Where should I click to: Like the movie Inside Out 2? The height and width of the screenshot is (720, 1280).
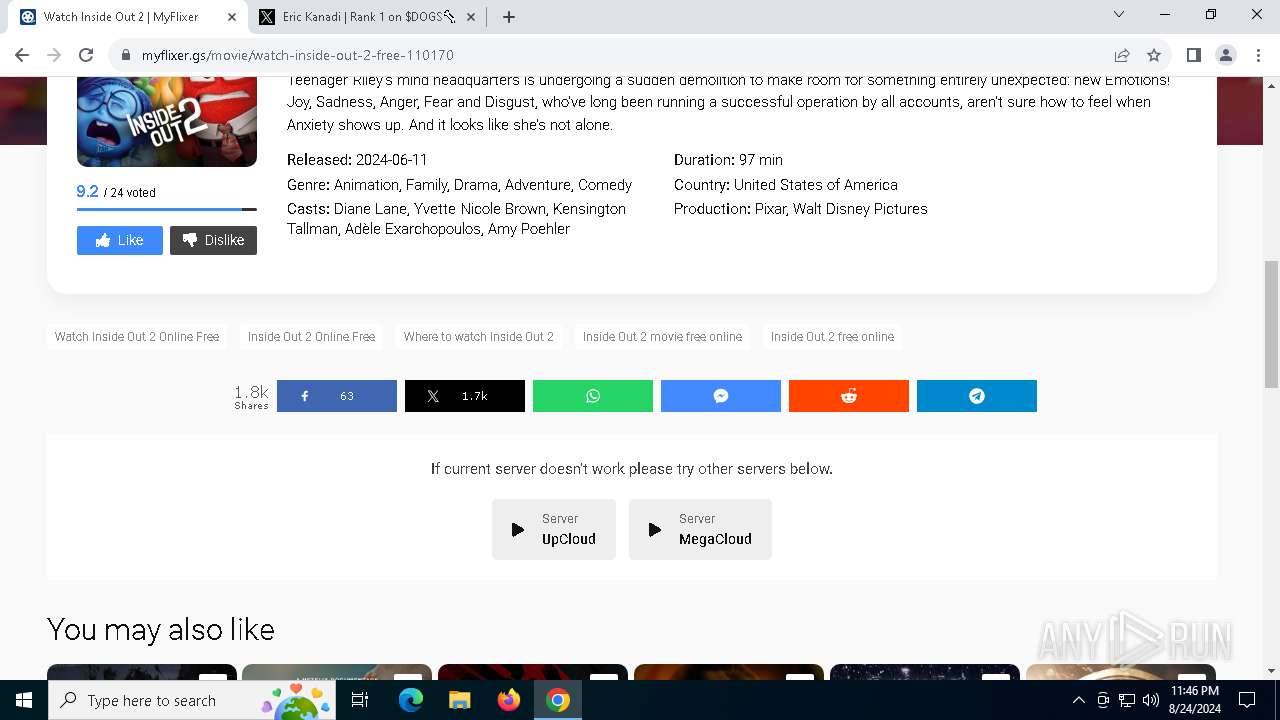(x=120, y=240)
